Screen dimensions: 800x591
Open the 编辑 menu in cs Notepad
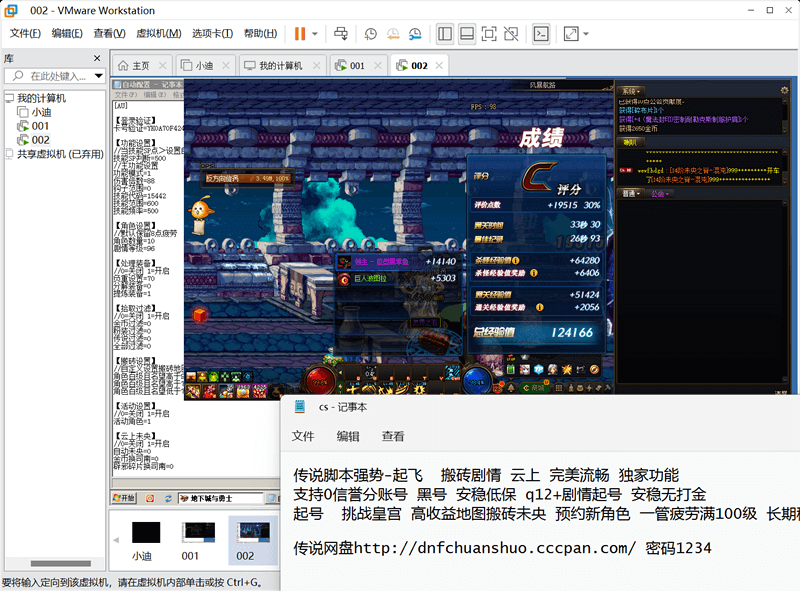pos(348,436)
